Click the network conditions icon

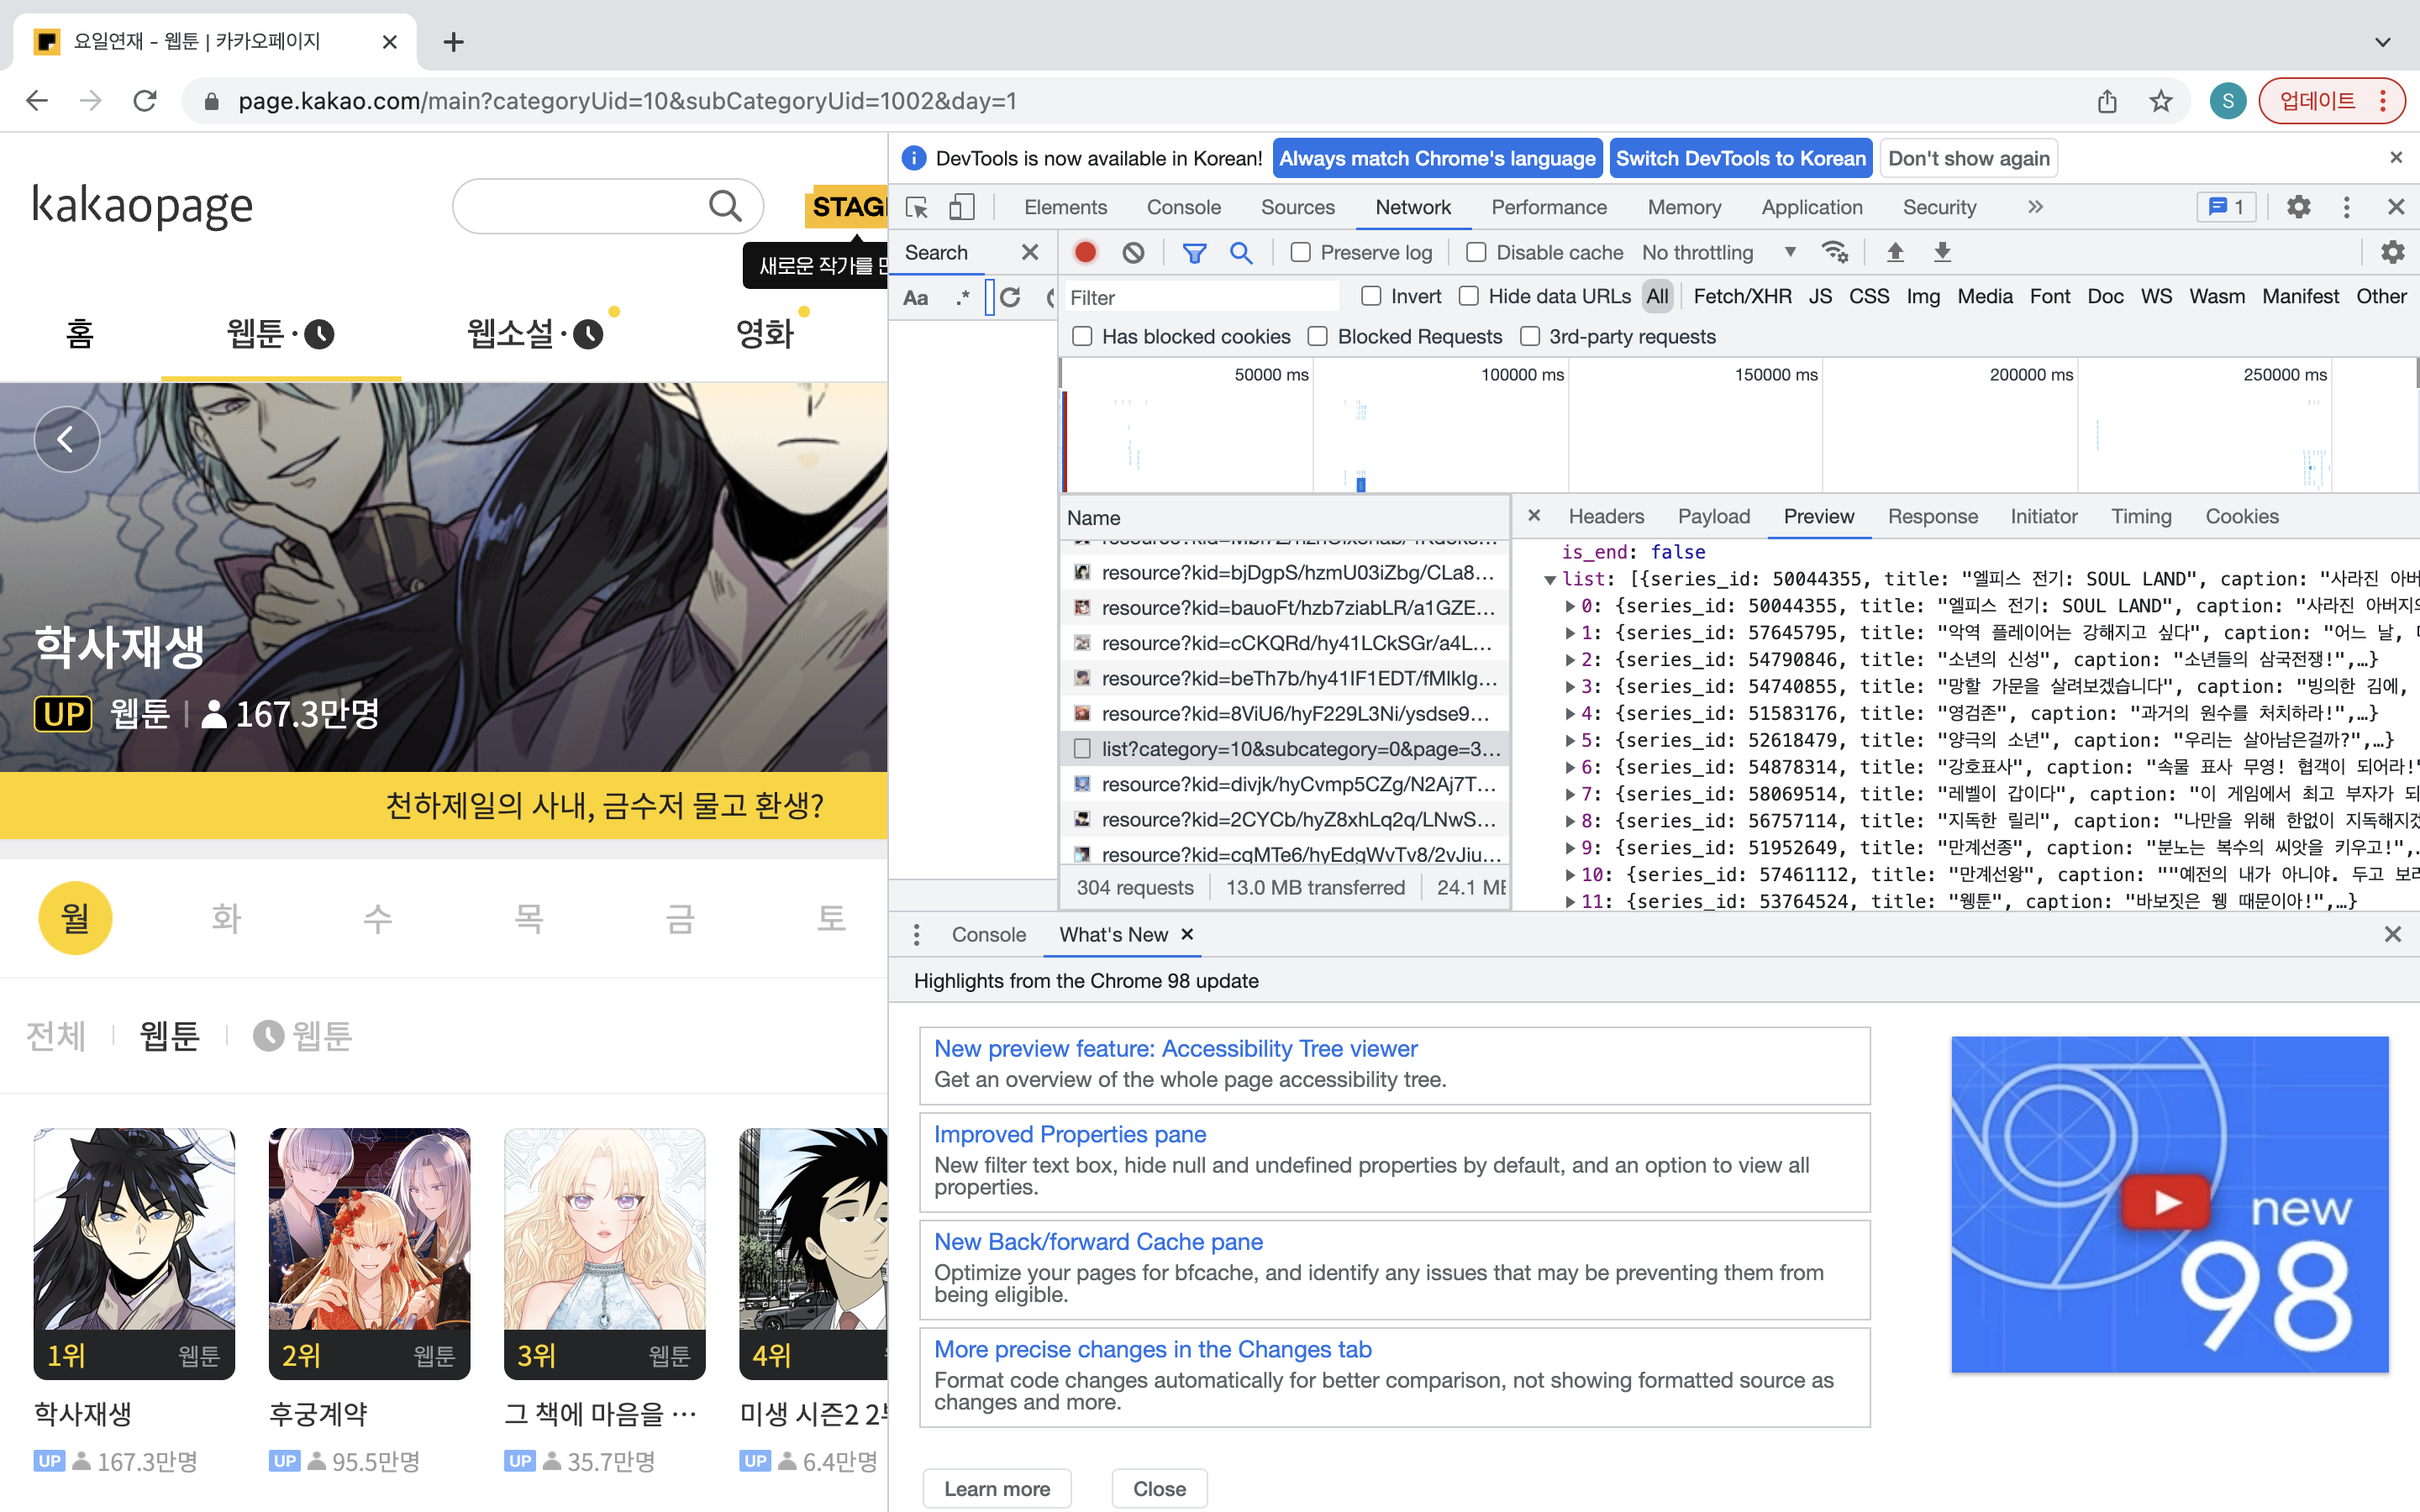(x=1835, y=252)
